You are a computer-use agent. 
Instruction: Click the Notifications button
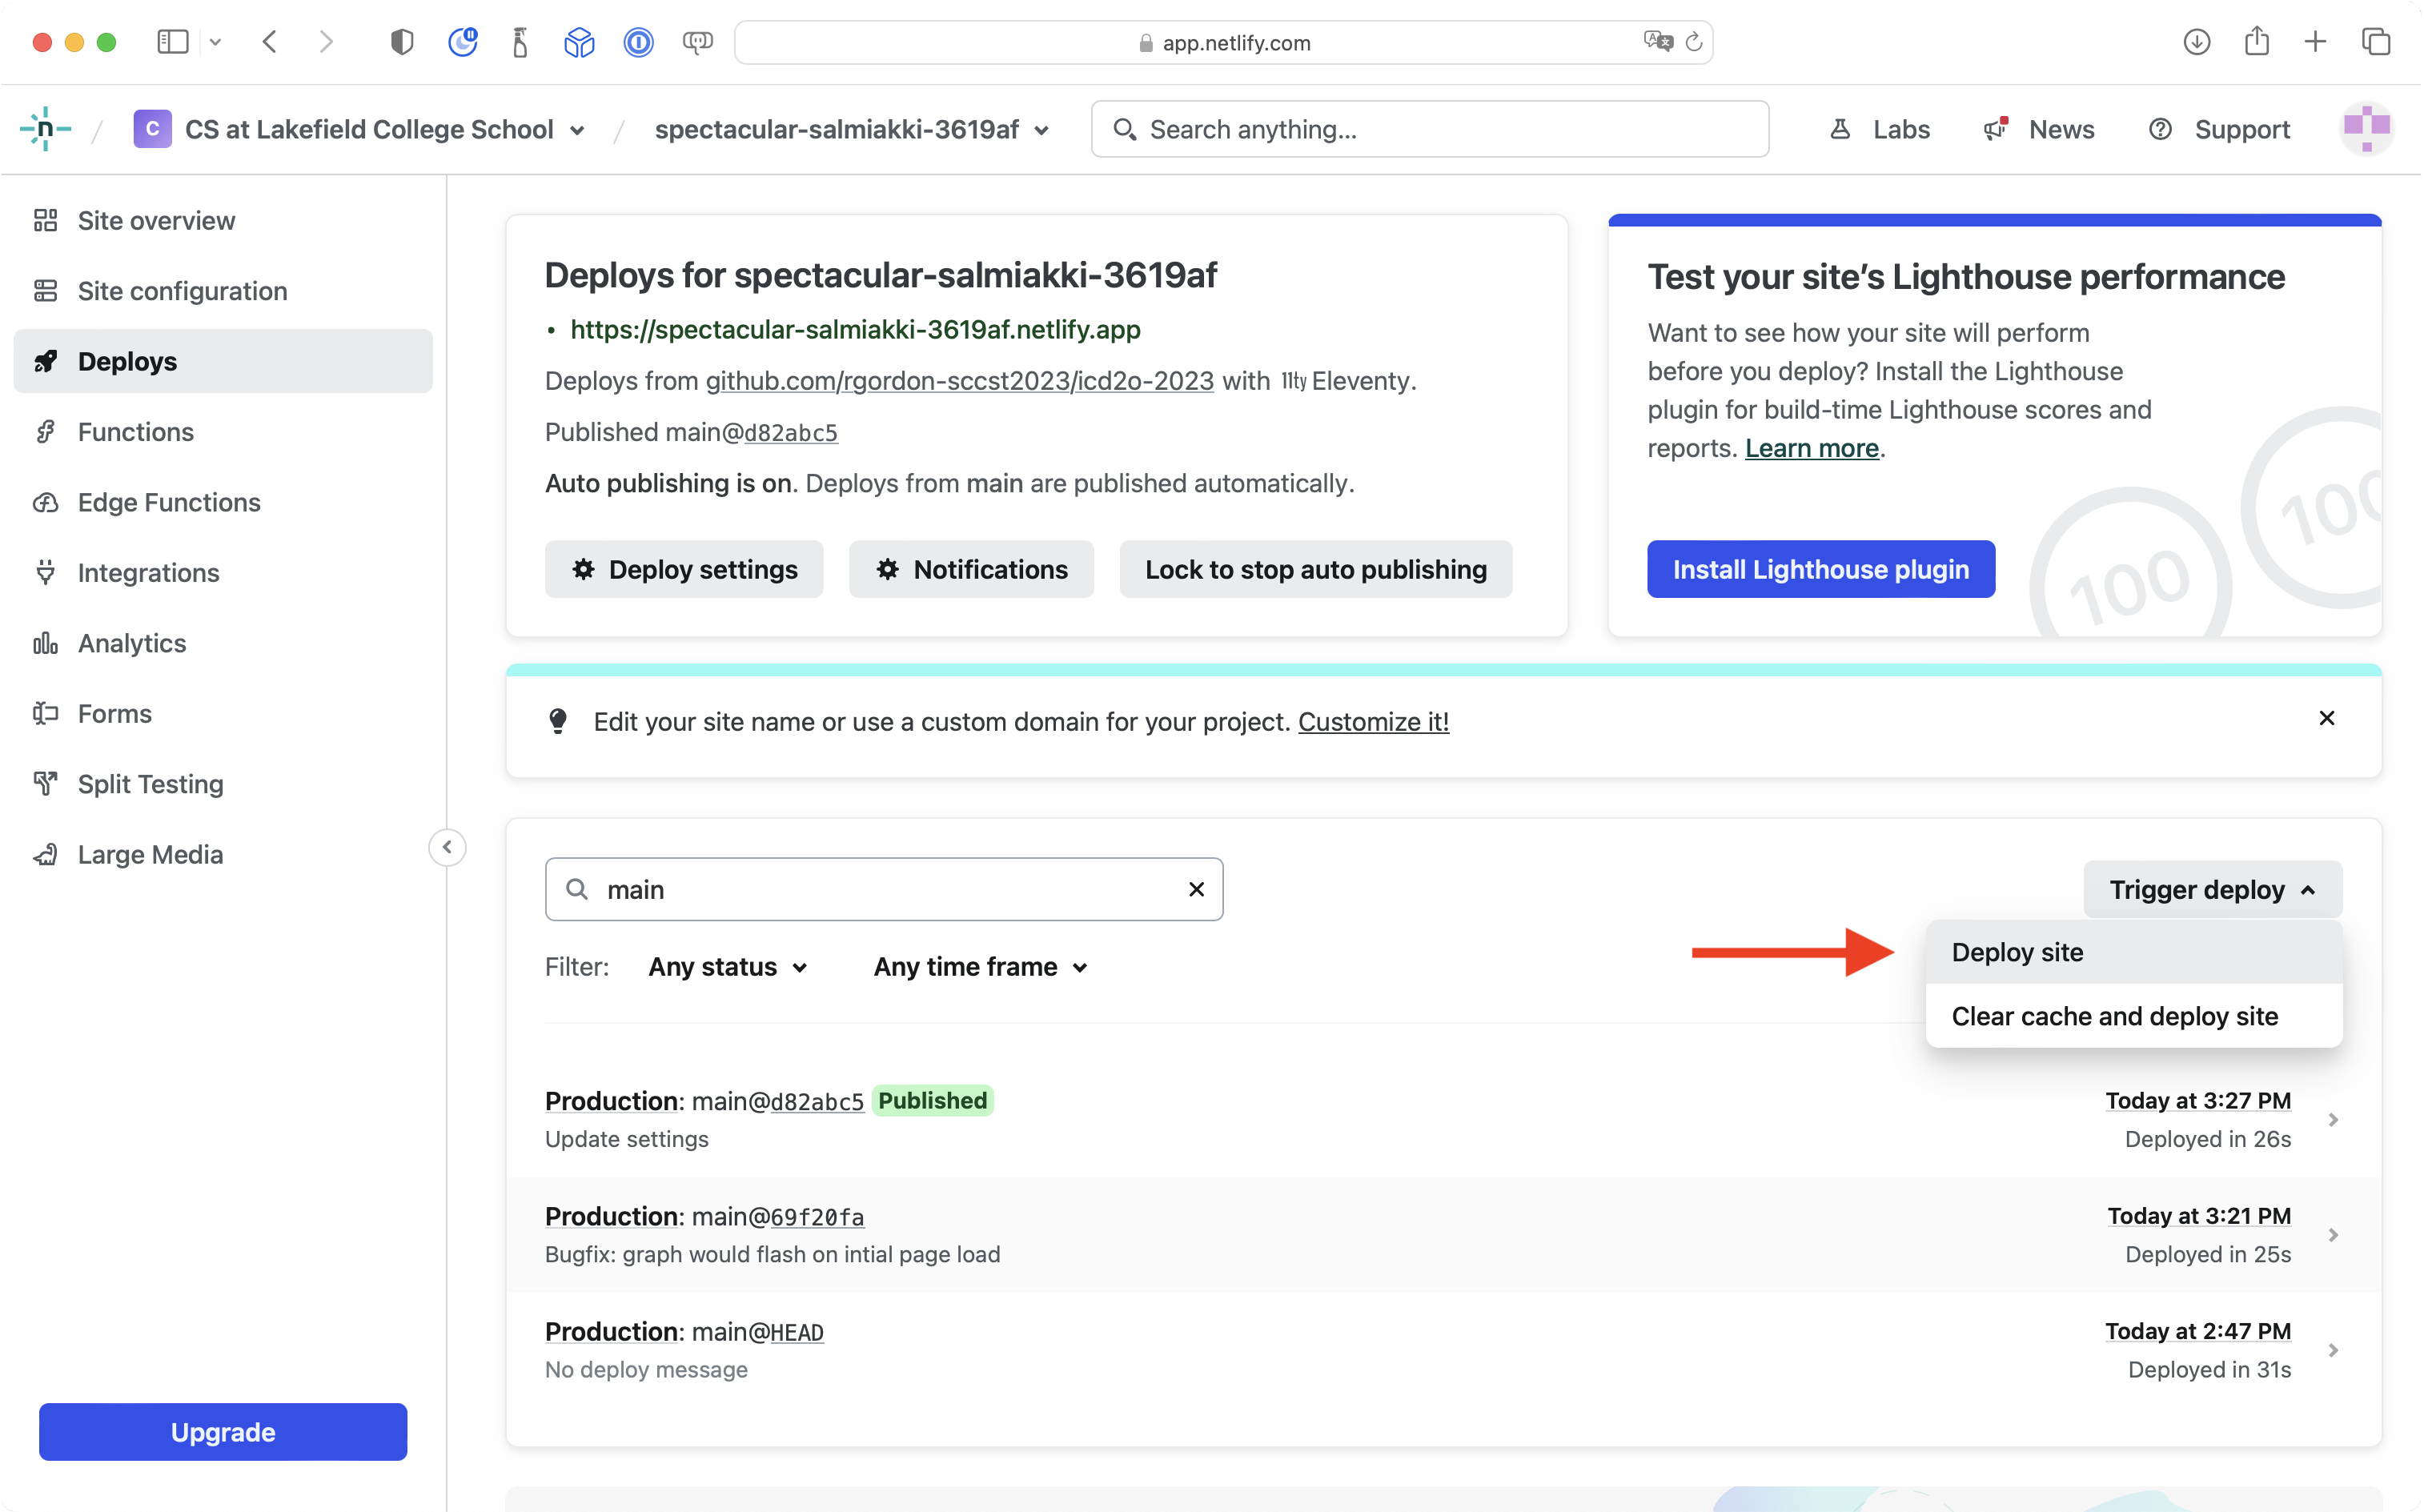[971, 569]
